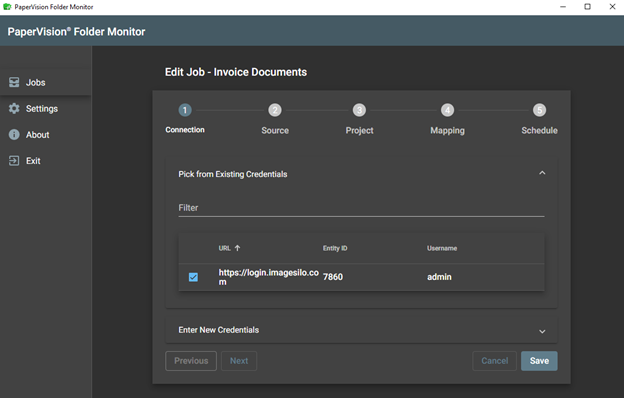
Task: Select step 5 Schedule circle
Action: pos(540,110)
